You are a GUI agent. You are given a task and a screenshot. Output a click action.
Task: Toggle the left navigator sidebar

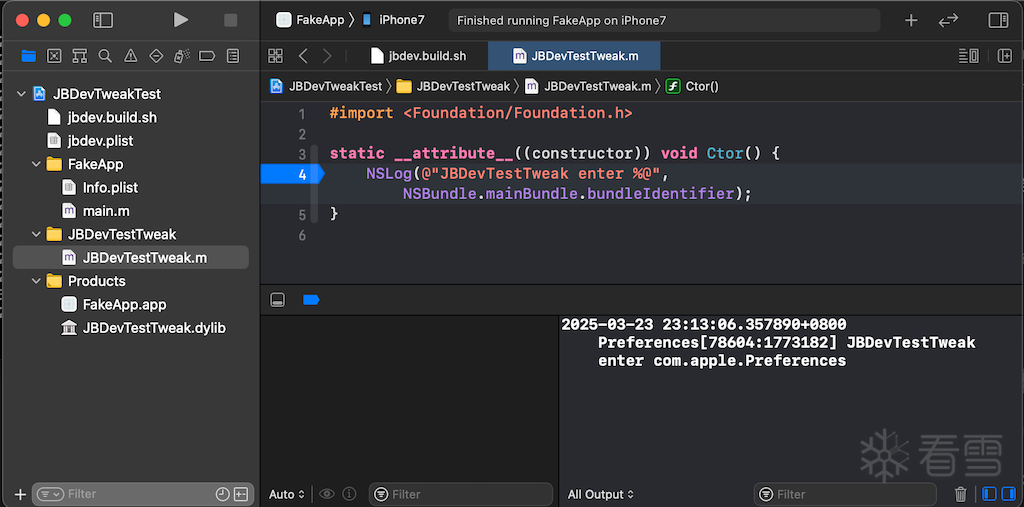coord(103,20)
